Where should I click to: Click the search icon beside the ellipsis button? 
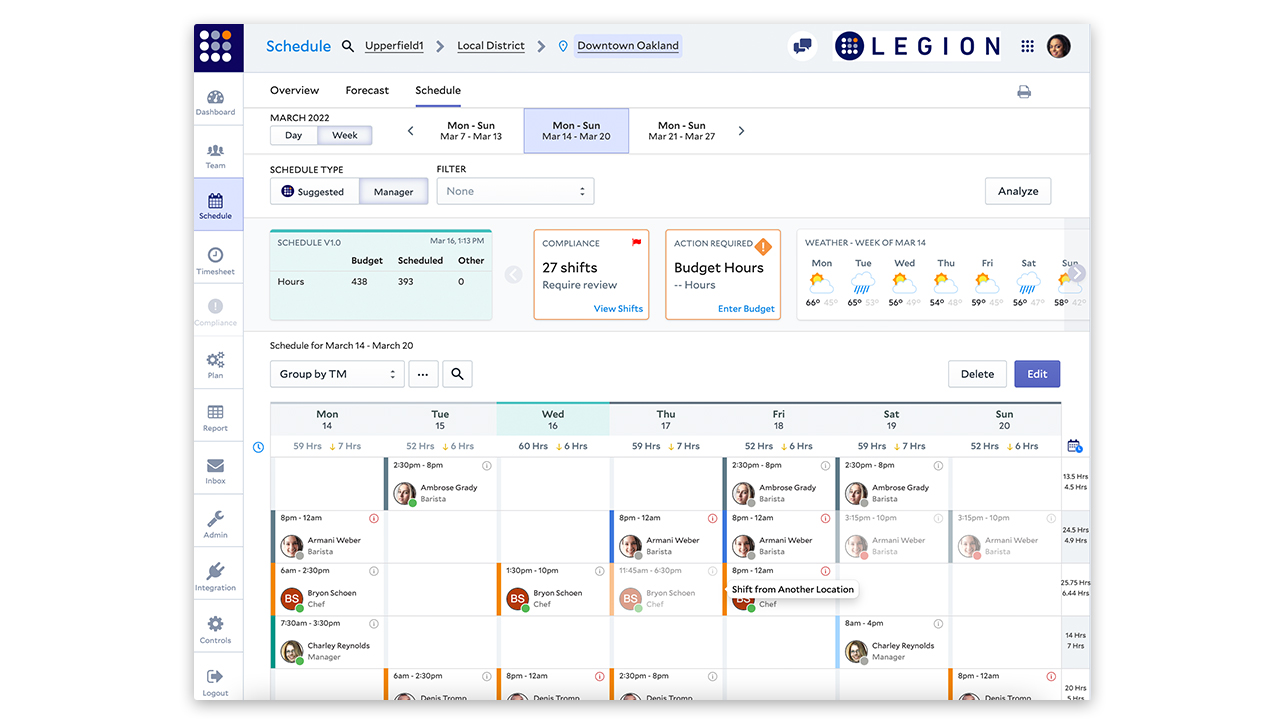457,373
